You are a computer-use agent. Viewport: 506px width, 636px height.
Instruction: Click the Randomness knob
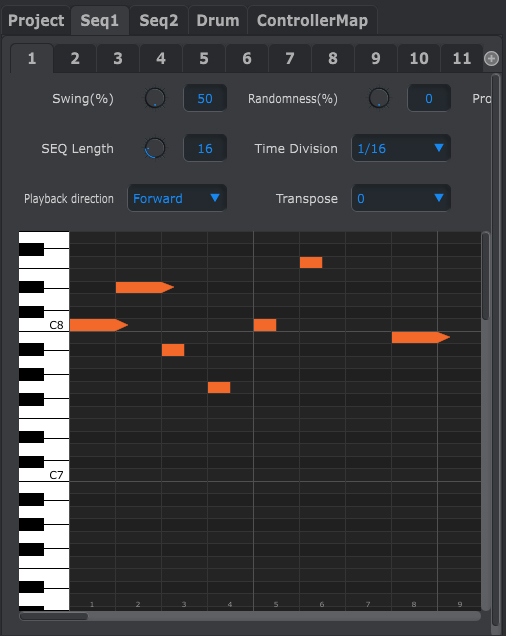379,98
